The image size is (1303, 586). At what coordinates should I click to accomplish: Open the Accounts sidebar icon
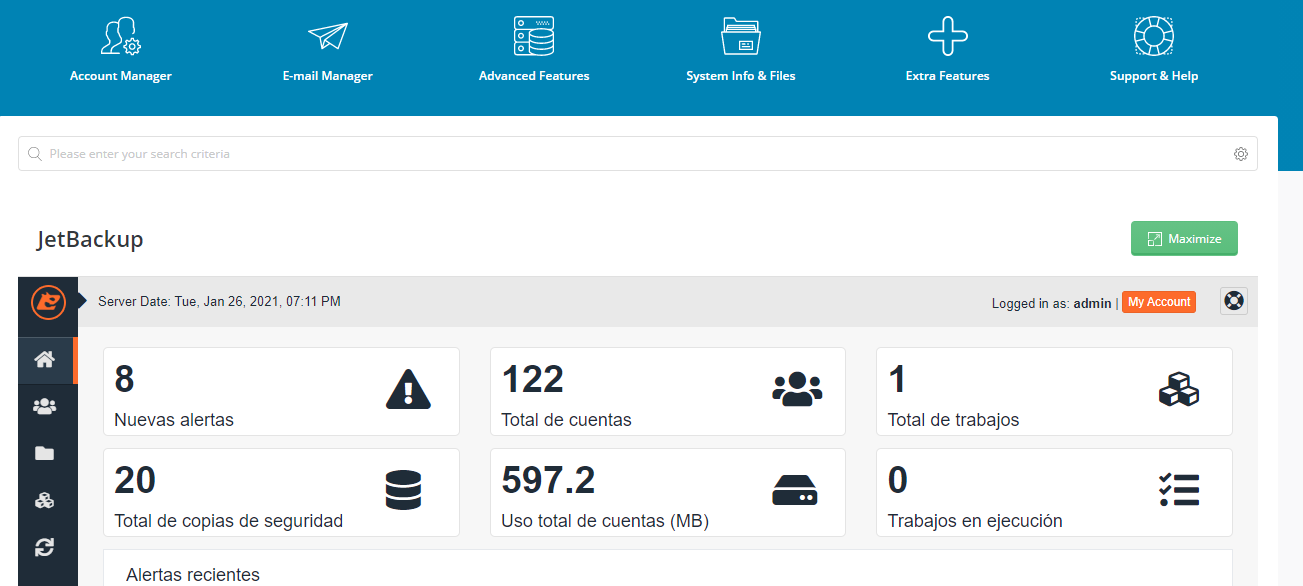coord(45,407)
